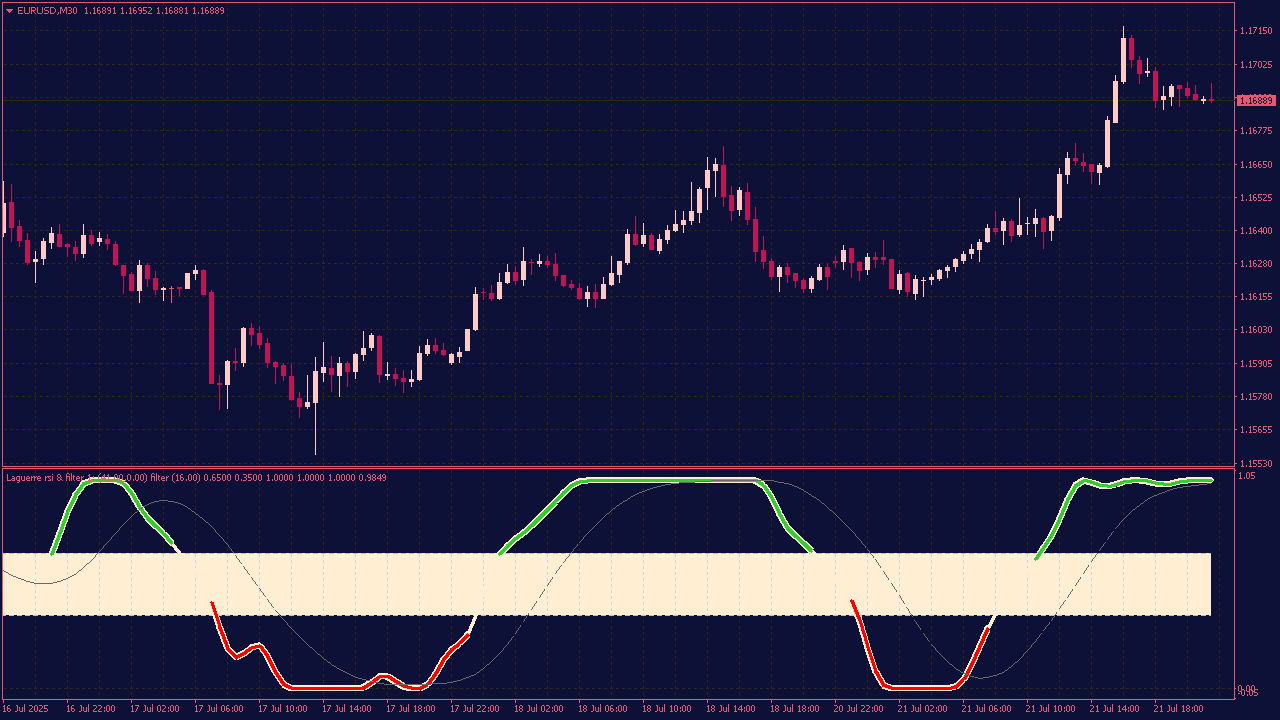Image resolution: width=1280 pixels, height=720 pixels.
Task: Click the 1.17150 price scale label
Action: tap(1255, 32)
